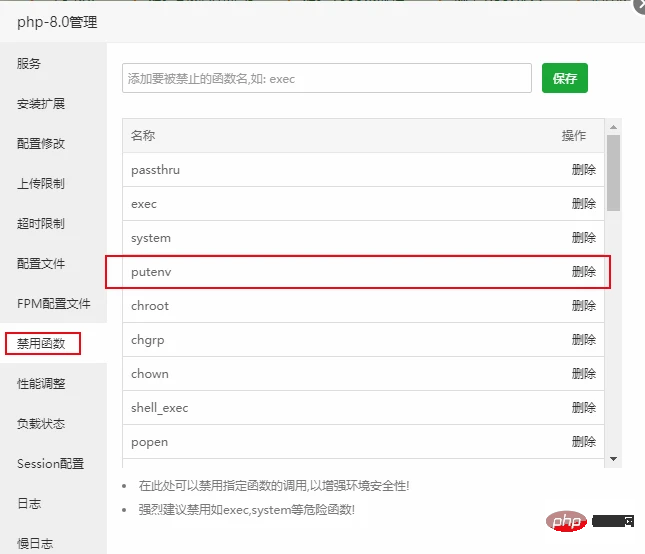Remove exec from the disabled list
Screen dimensions: 645x554
point(583,204)
